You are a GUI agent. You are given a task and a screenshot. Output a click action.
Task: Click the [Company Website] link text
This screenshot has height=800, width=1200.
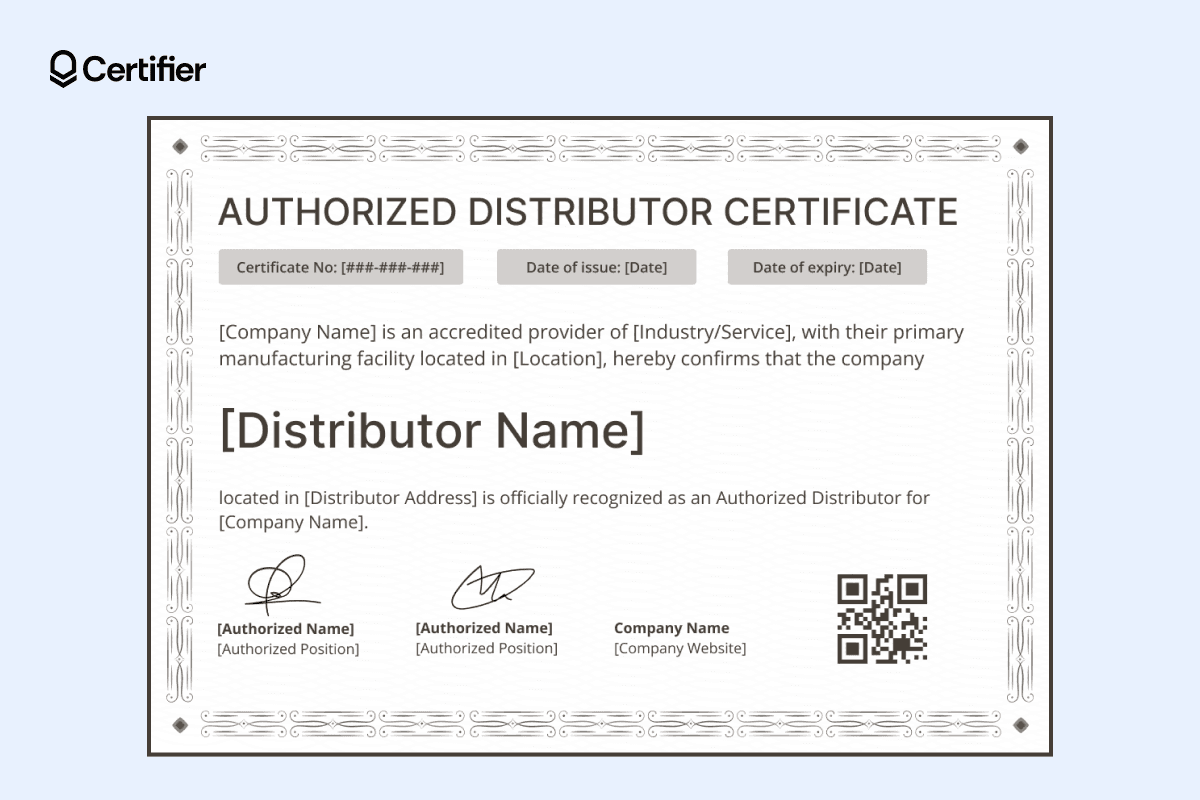[679, 648]
